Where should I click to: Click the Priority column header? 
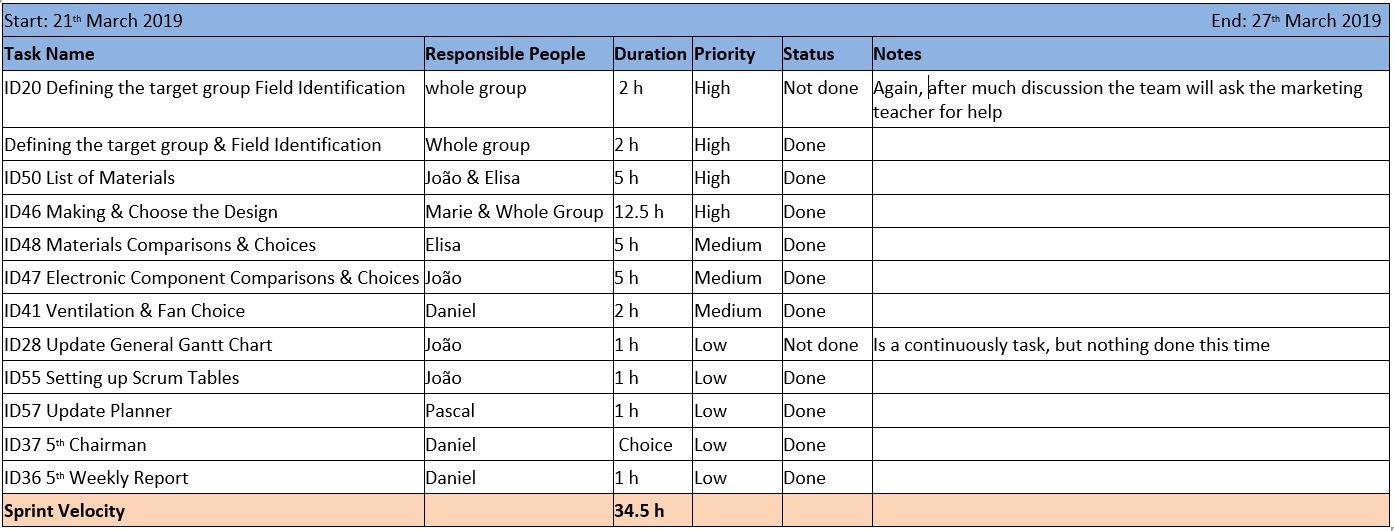click(x=725, y=54)
